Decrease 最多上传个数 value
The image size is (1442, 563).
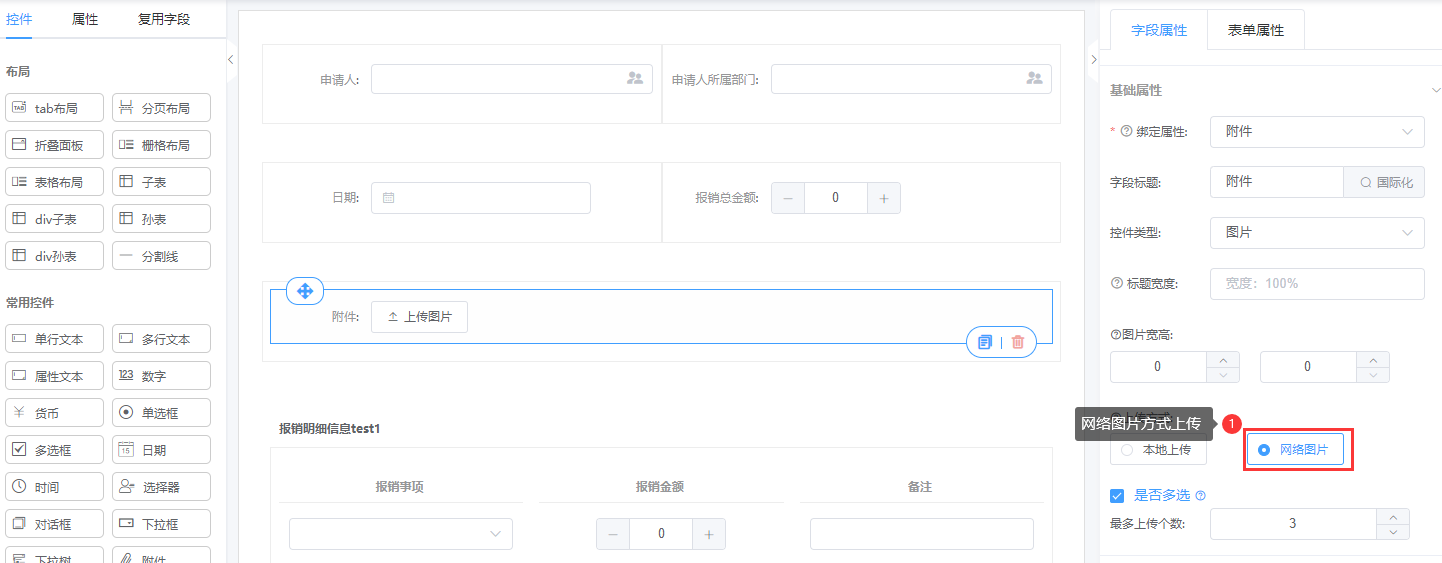coord(1393,532)
